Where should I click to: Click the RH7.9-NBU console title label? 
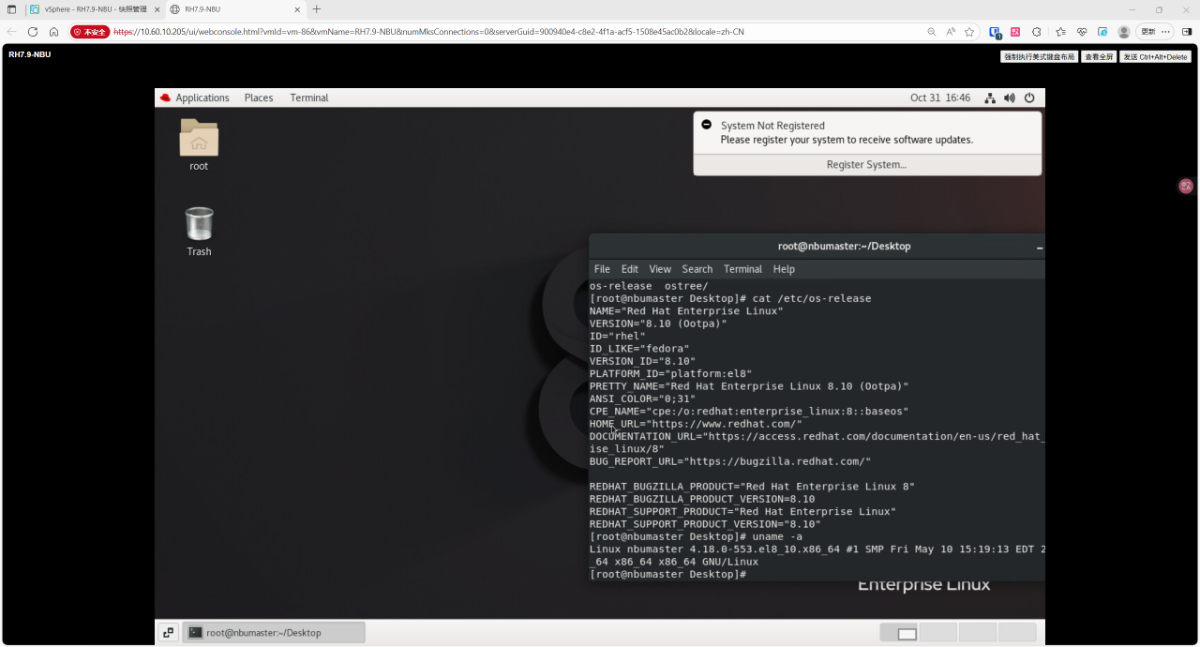click(x=29, y=54)
